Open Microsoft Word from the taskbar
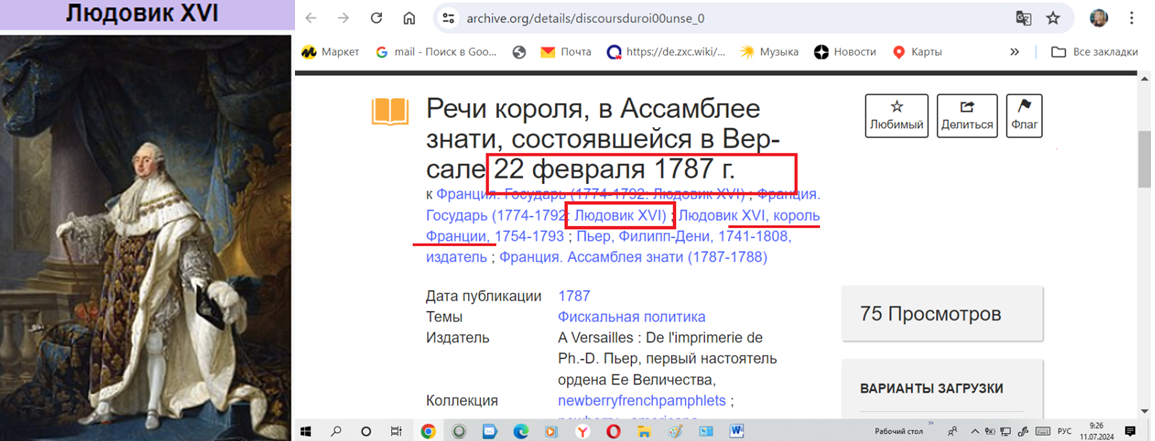This screenshot has width=1155, height=441. (737, 431)
